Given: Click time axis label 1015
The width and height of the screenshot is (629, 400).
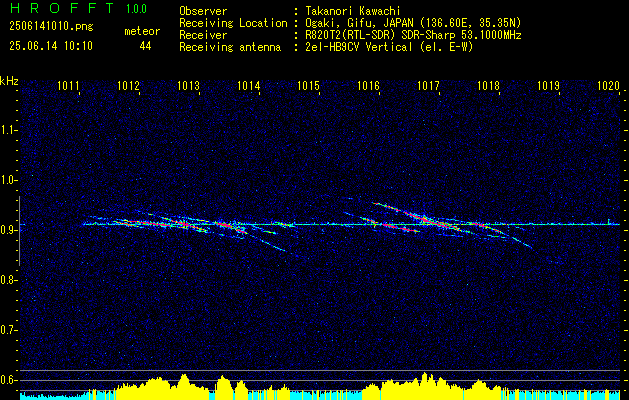Looking at the screenshot, I should coord(308,85).
